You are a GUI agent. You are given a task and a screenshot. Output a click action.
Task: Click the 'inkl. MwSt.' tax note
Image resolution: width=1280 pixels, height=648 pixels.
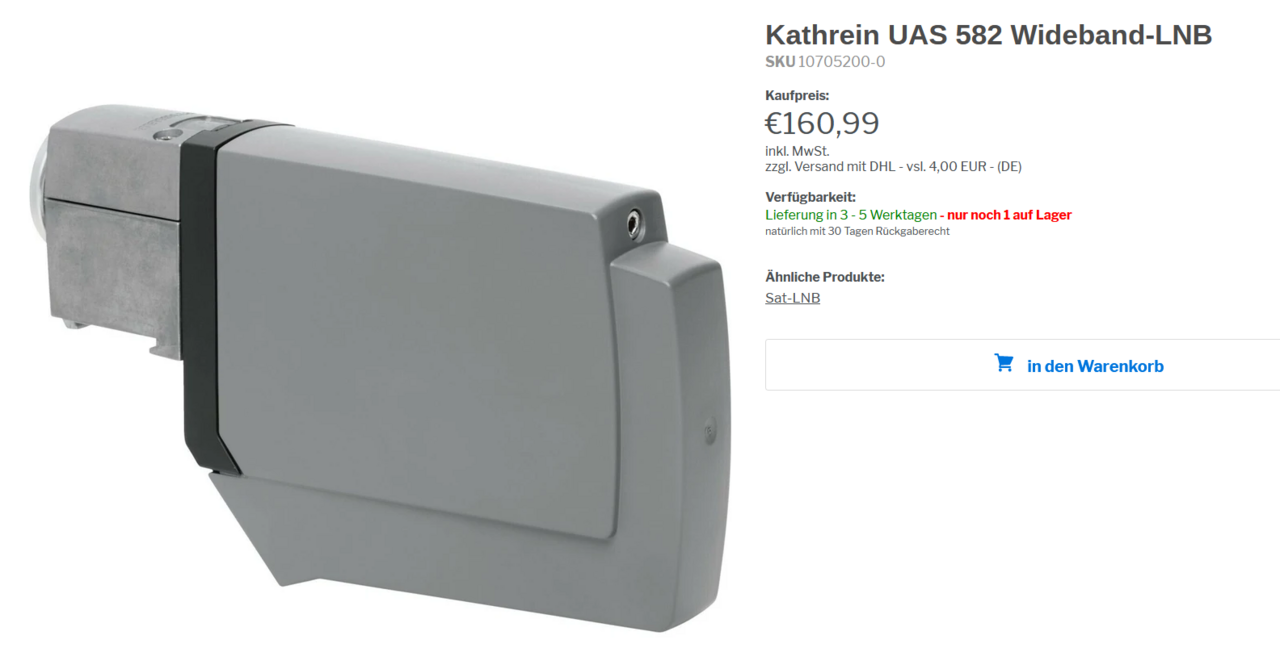coord(797,151)
